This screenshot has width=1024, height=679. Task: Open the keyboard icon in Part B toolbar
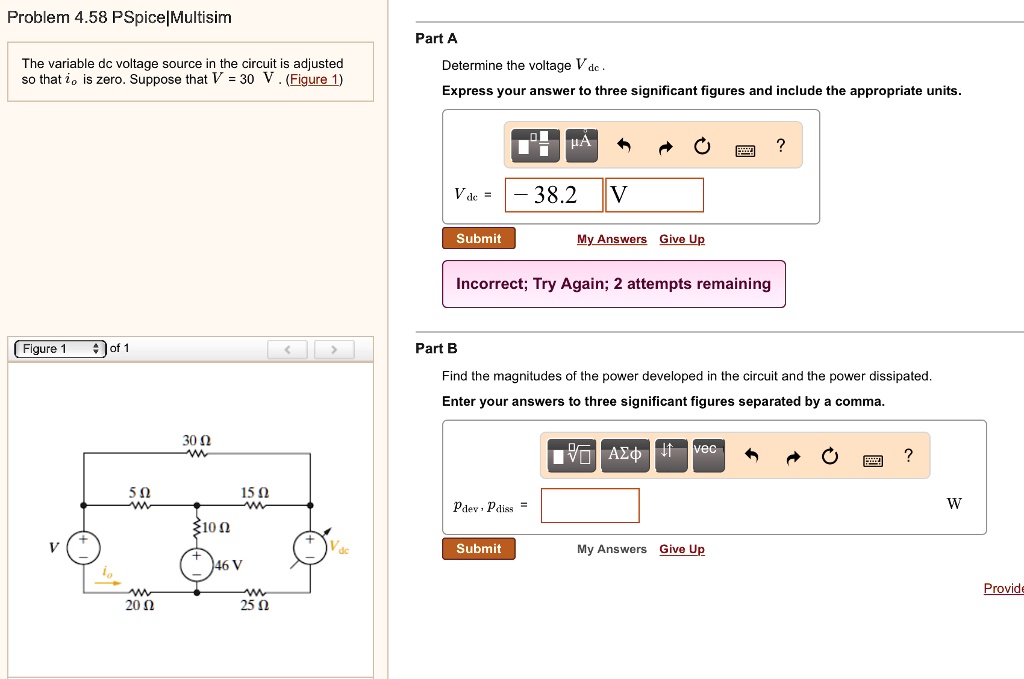click(x=872, y=457)
